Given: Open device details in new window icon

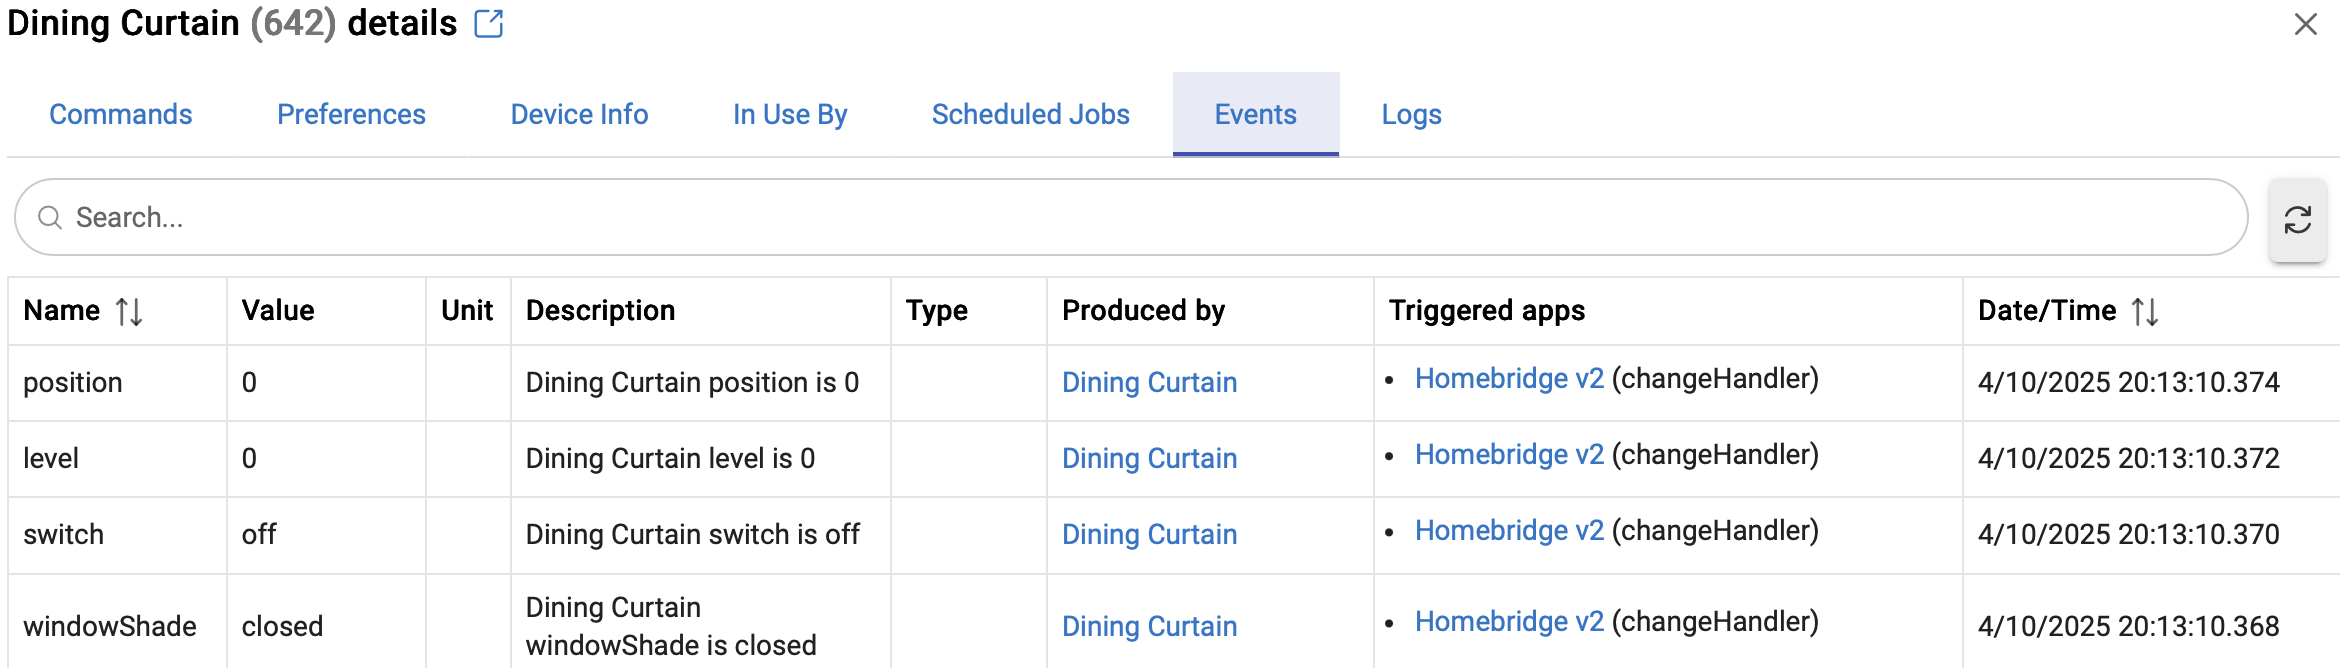Looking at the screenshot, I should click(x=488, y=23).
